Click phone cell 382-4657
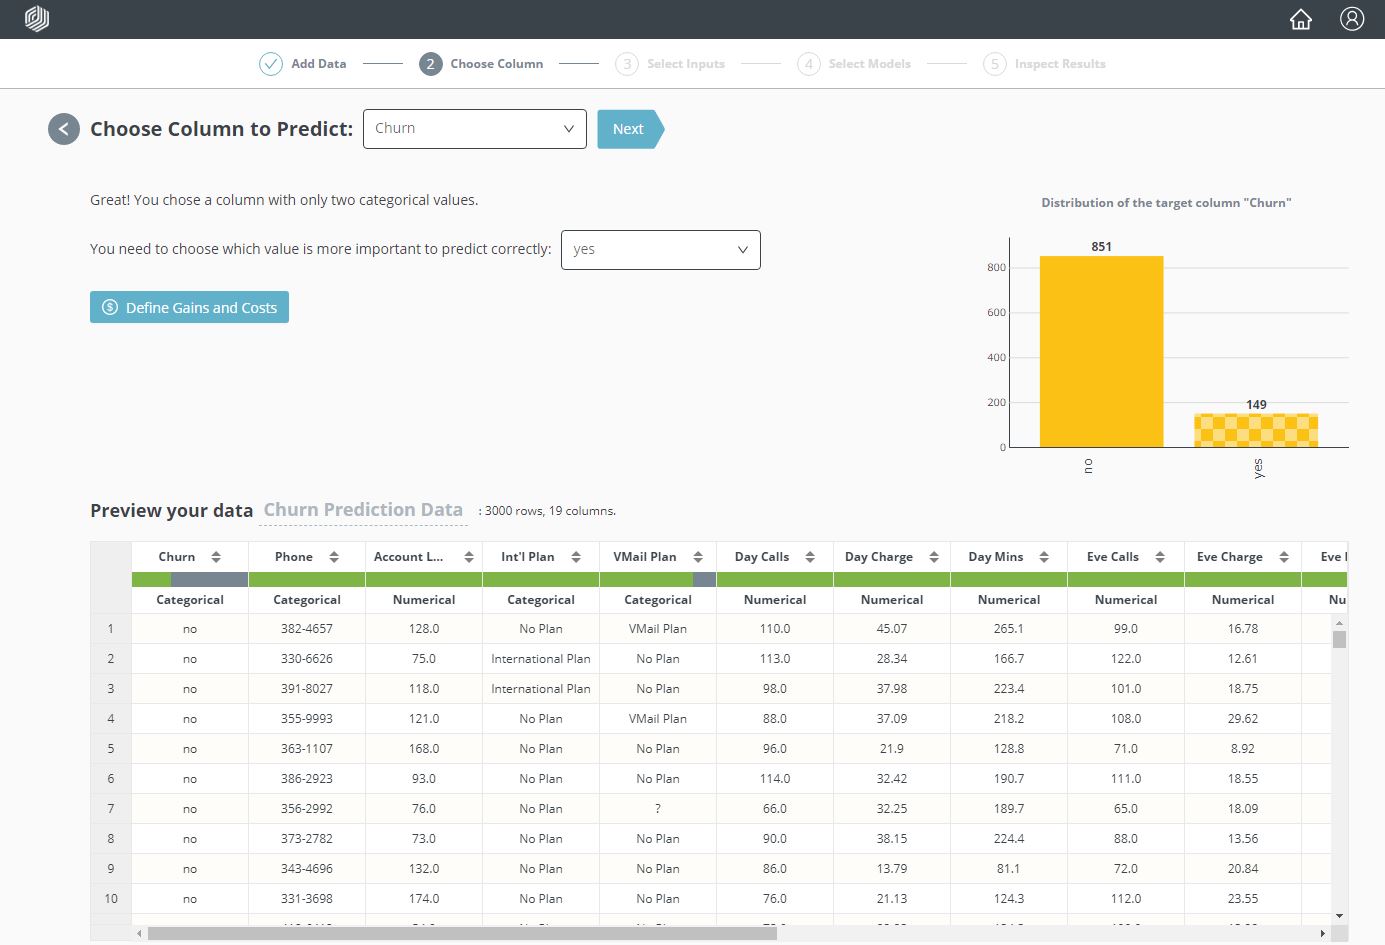Viewport: 1385px width, 945px height. [307, 629]
